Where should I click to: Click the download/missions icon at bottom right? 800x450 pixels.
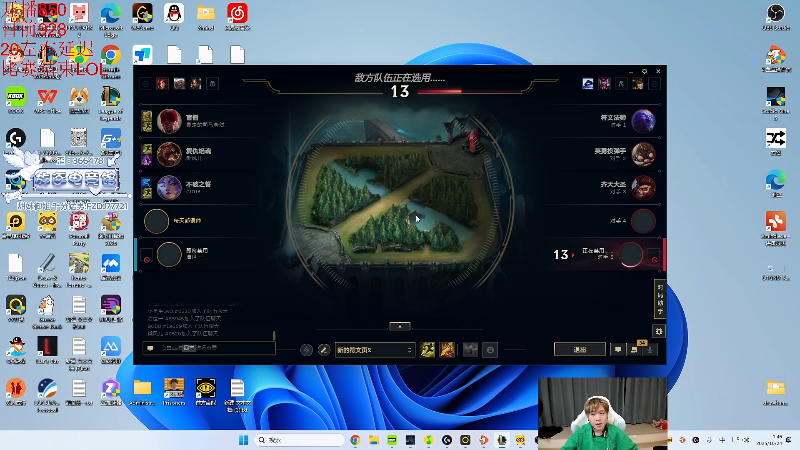click(x=650, y=349)
